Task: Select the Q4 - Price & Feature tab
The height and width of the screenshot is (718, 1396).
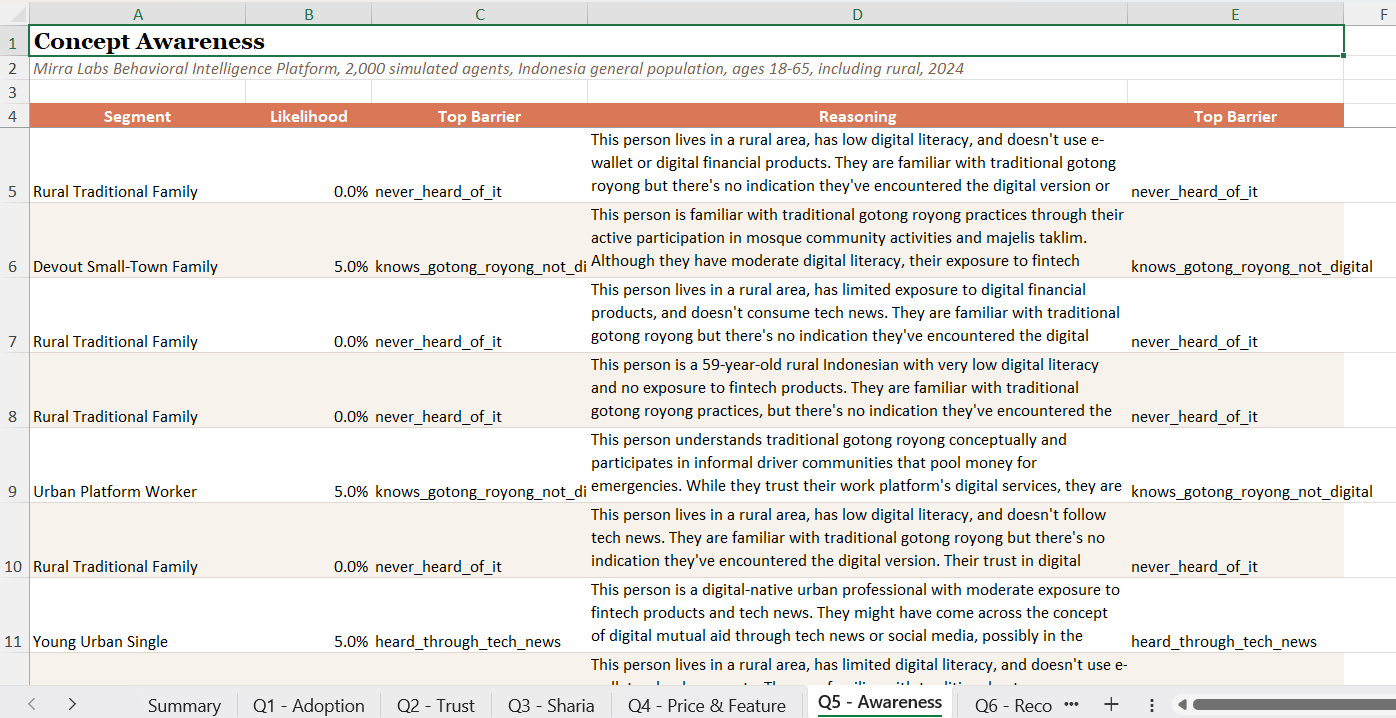Action: [x=706, y=705]
